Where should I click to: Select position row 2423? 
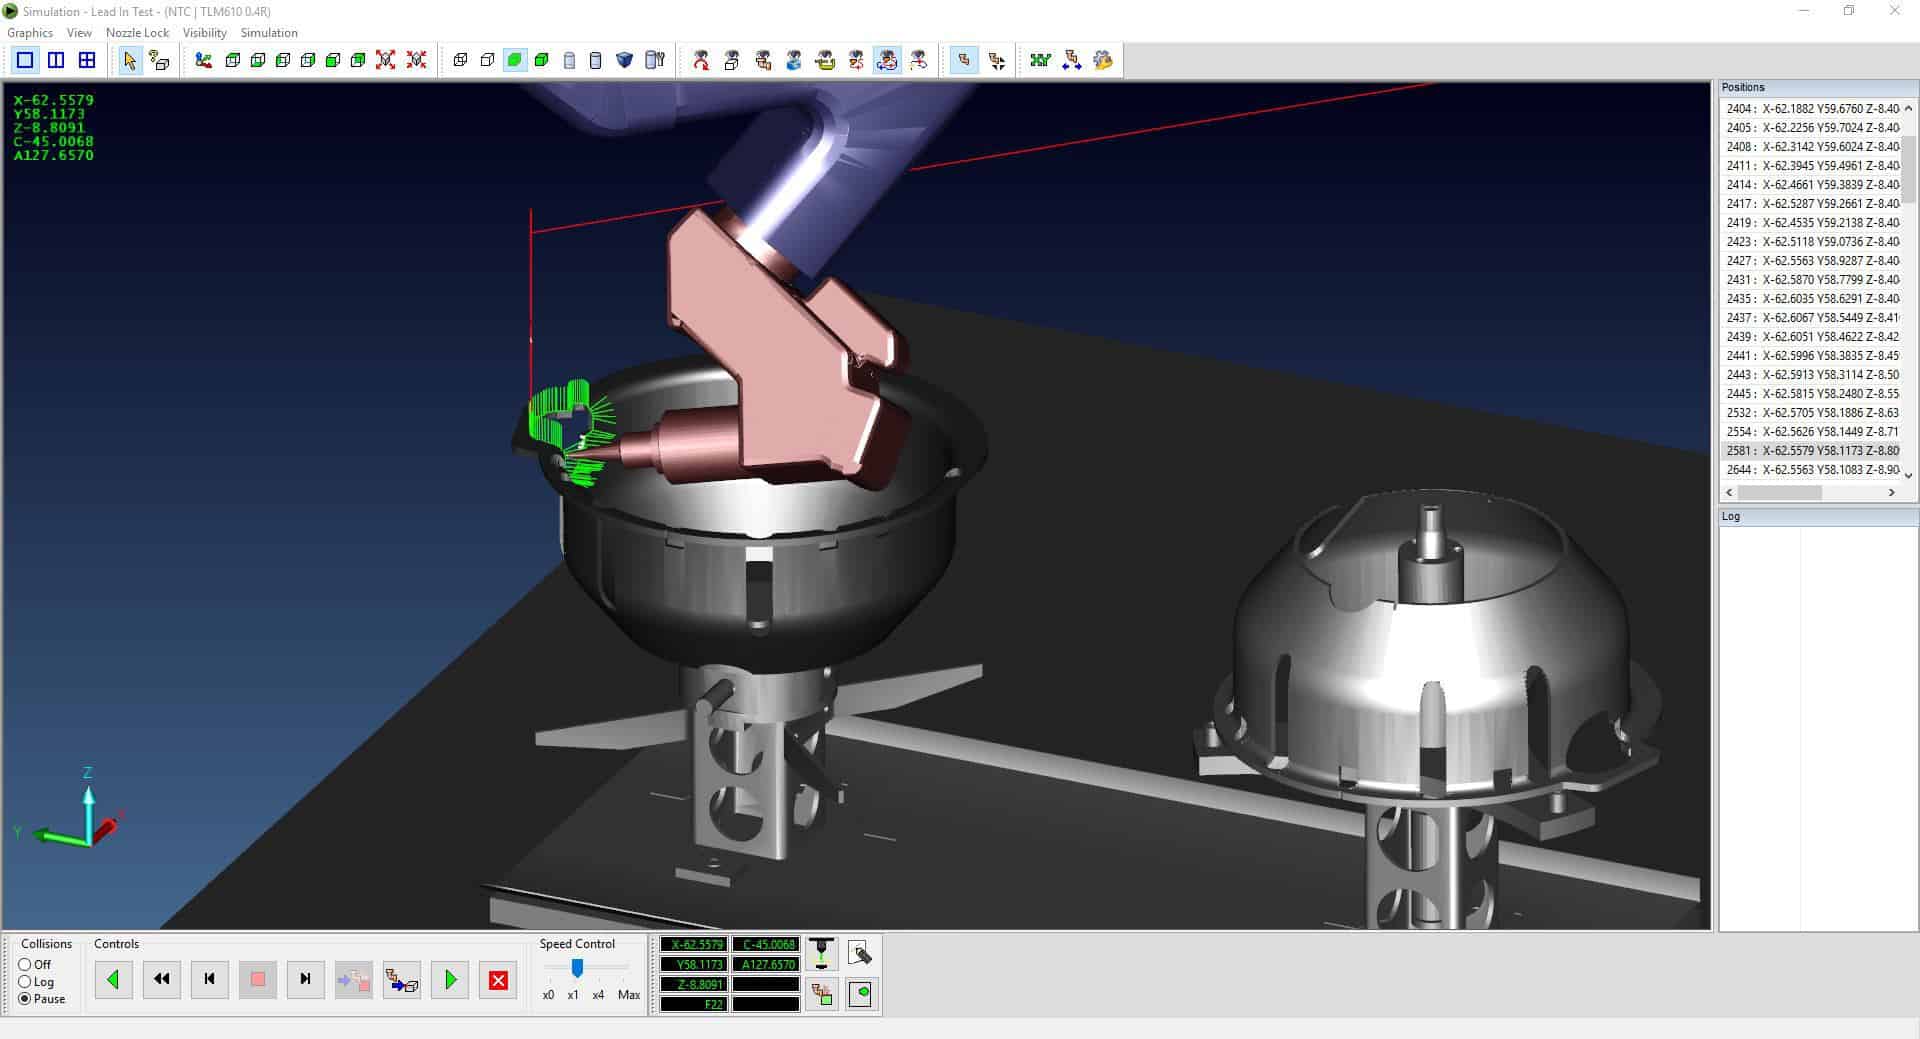(x=1811, y=241)
